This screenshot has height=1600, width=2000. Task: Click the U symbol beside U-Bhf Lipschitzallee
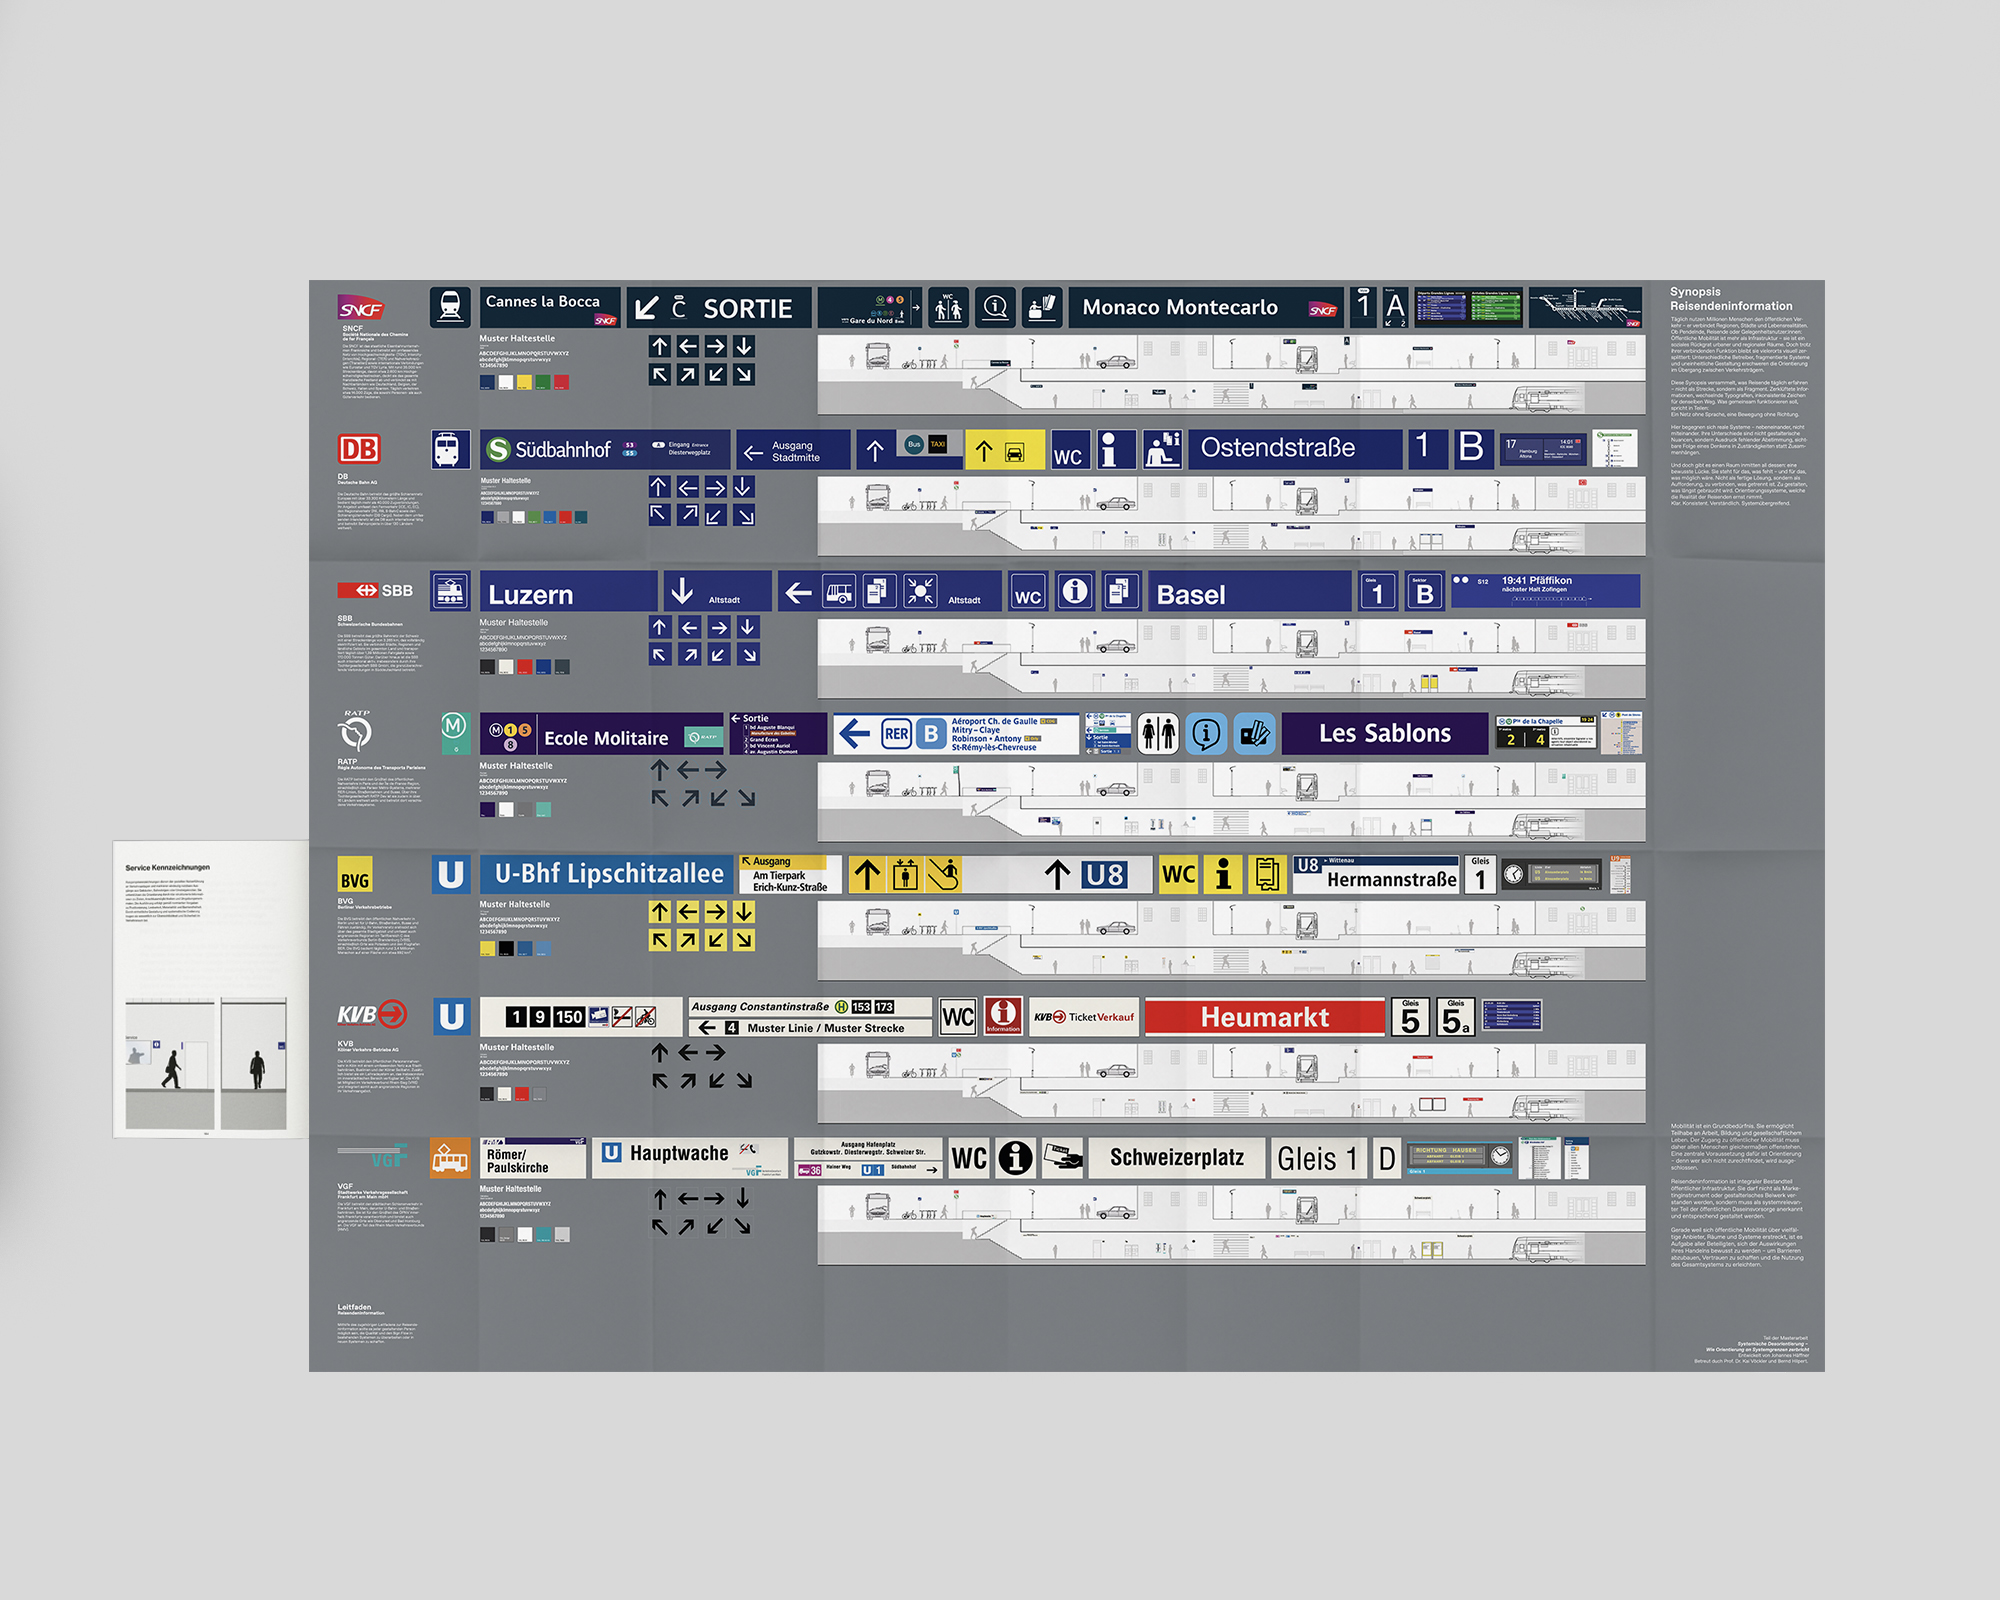click(x=450, y=875)
